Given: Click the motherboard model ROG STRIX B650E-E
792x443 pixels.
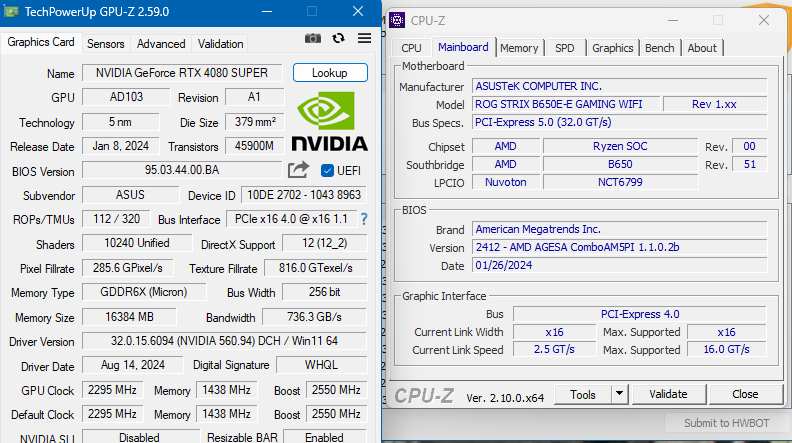Looking at the screenshot, I should 566,104.
